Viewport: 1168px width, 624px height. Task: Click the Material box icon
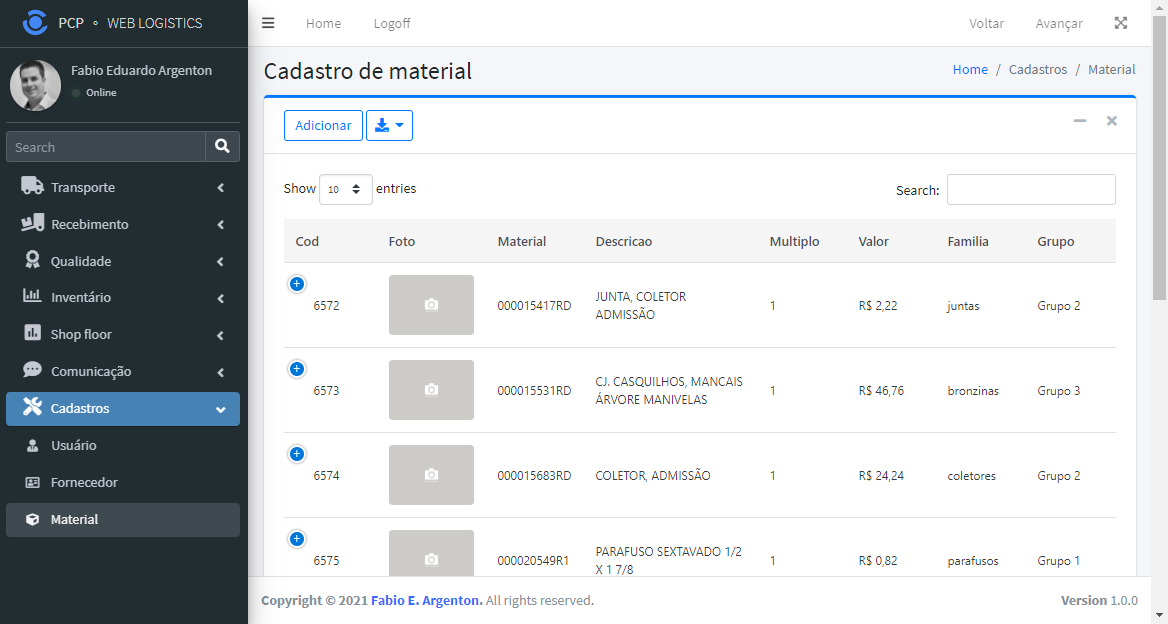(32, 520)
